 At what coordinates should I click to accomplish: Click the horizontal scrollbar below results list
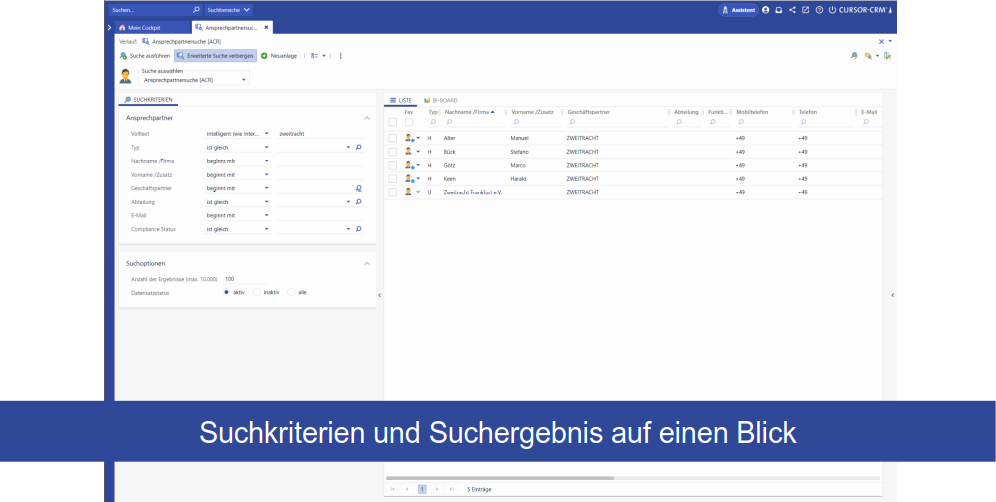(x=500, y=478)
